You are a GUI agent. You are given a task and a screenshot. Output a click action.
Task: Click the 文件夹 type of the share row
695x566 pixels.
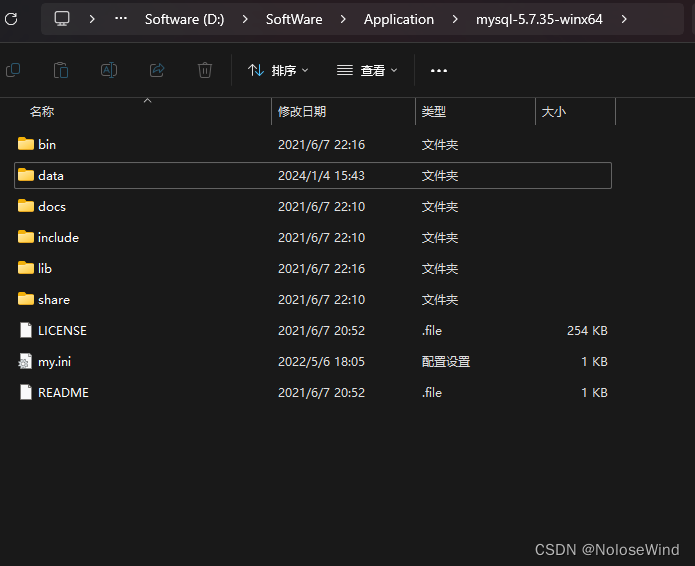pyautogui.click(x=440, y=300)
